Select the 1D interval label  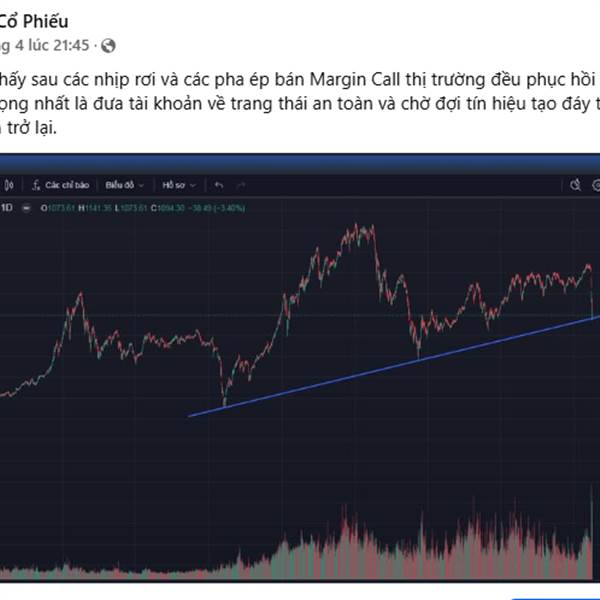pos(7,208)
